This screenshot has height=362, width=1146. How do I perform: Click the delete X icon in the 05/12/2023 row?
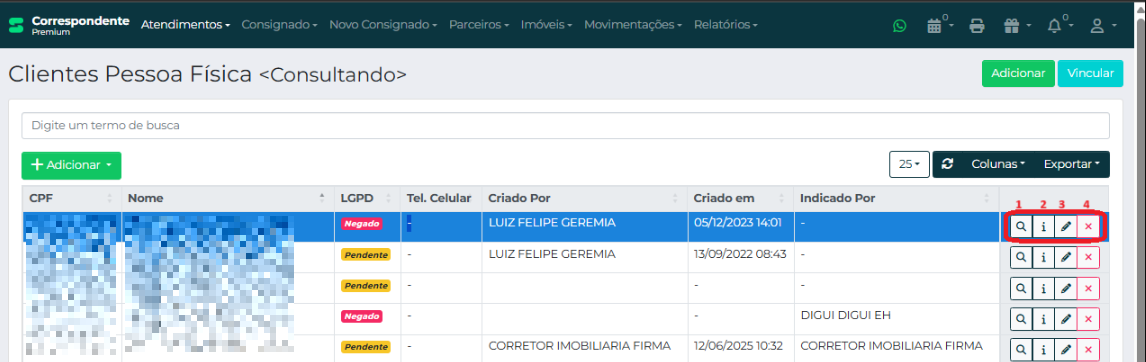(1088, 226)
